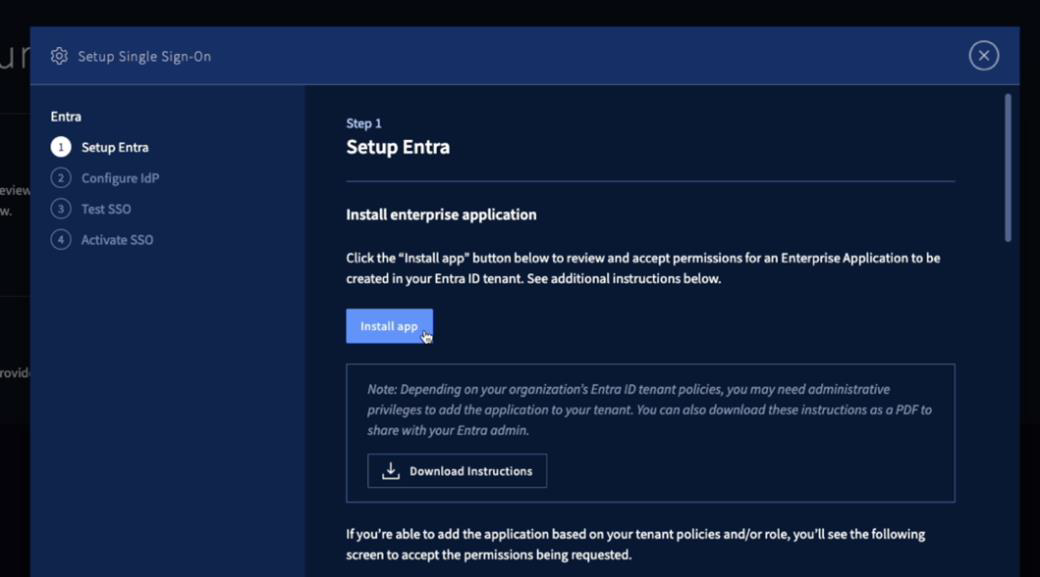Select the Setup Entra step label

tap(115, 147)
